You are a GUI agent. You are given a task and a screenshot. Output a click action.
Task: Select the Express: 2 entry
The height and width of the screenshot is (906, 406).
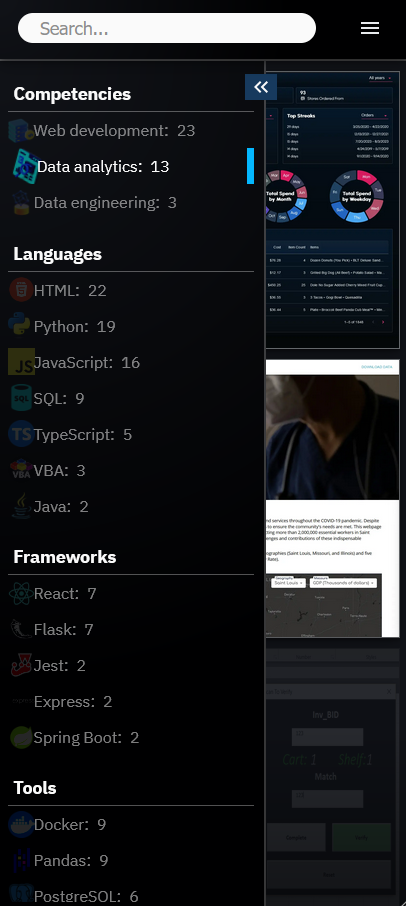[131, 701]
